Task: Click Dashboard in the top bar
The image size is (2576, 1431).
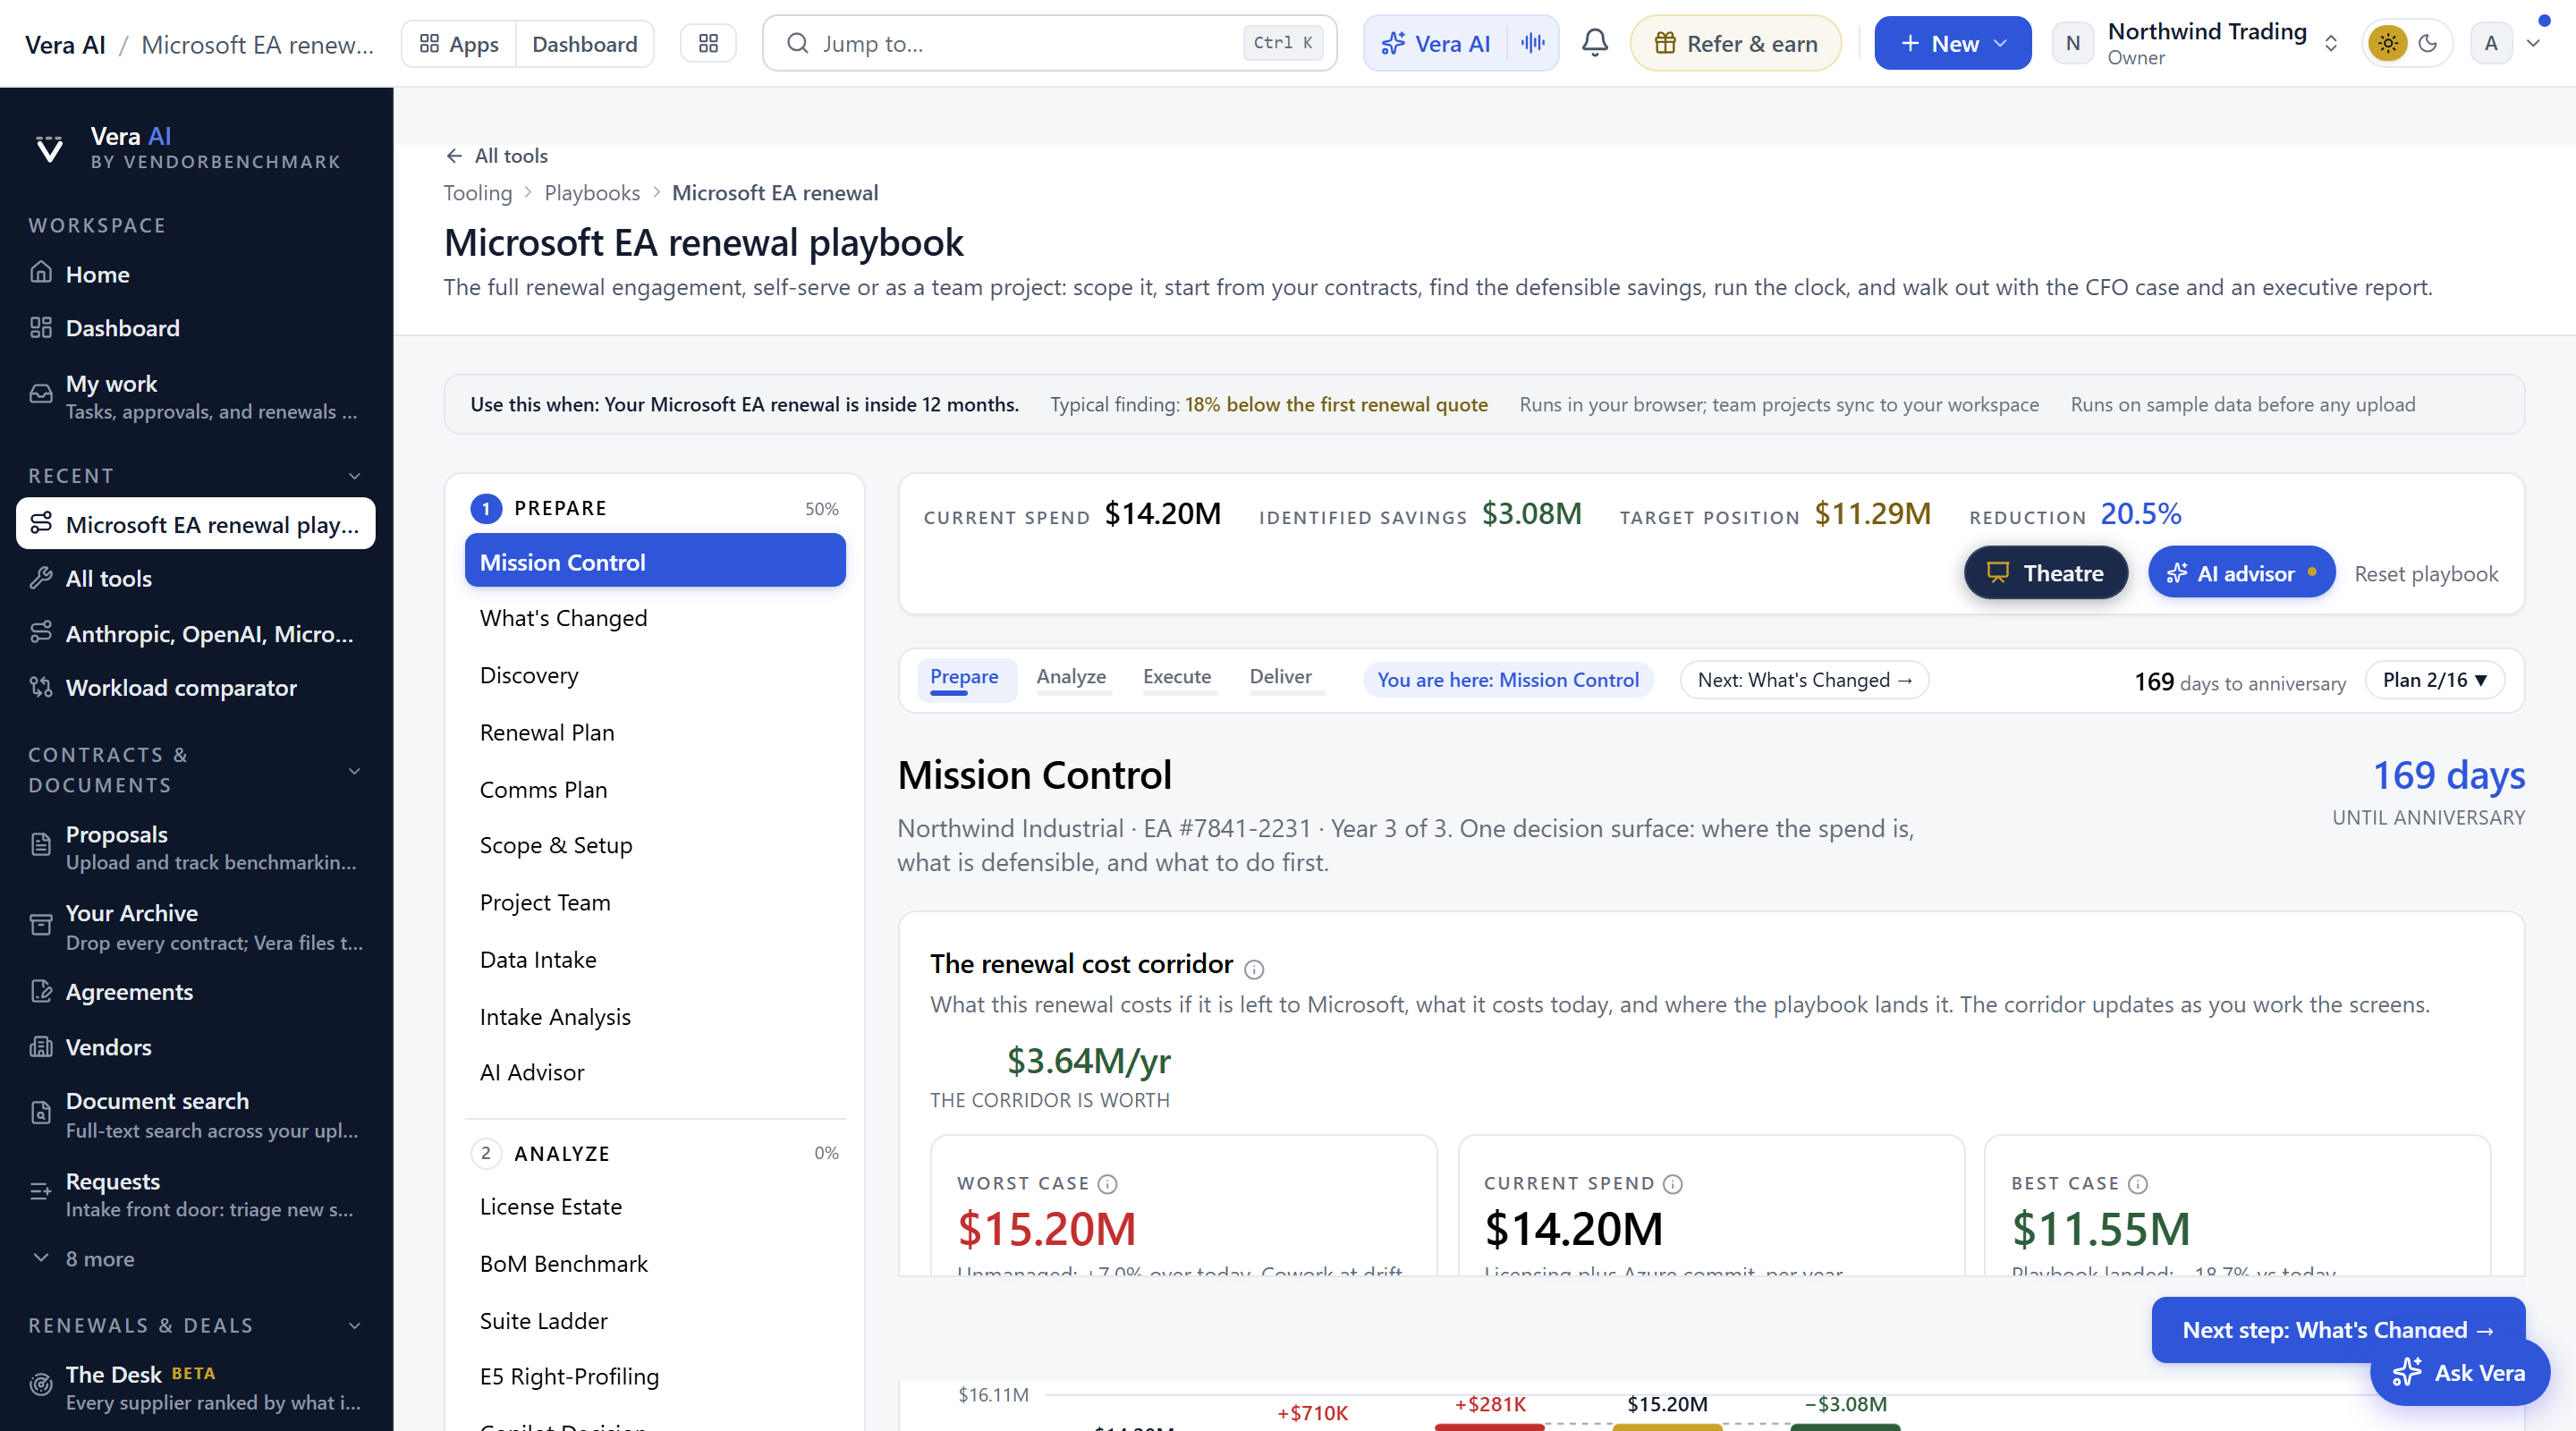Action: [x=584, y=44]
